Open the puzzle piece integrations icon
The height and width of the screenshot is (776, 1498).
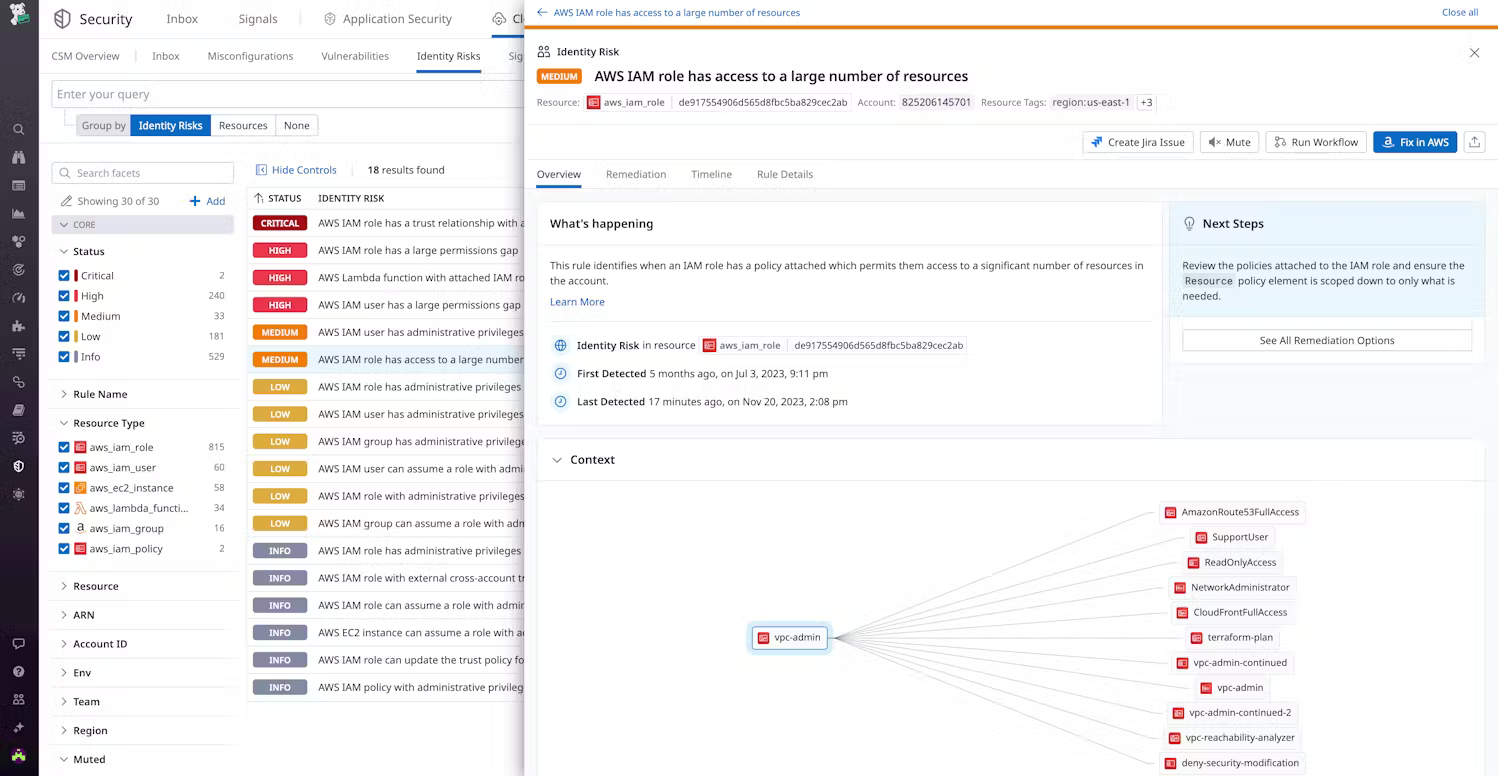coord(18,326)
